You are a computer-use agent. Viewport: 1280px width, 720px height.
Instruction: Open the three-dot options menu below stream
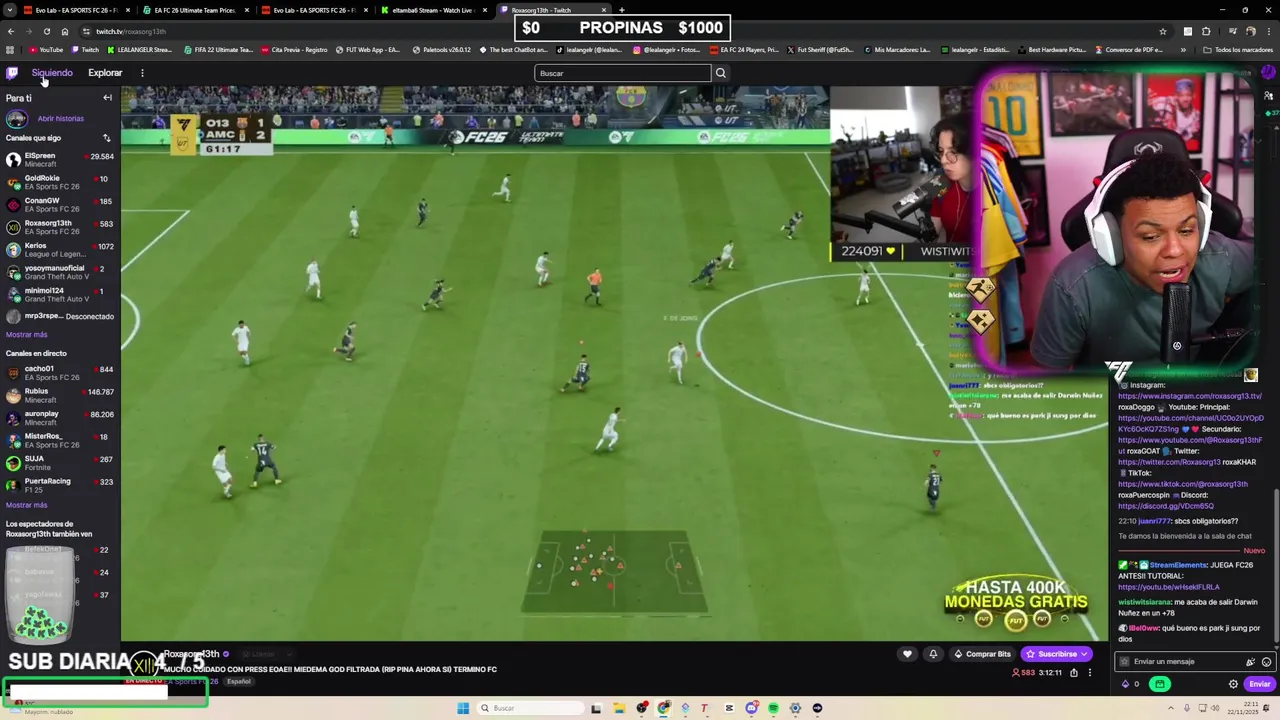pyautogui.click(x=1090, y=673)
